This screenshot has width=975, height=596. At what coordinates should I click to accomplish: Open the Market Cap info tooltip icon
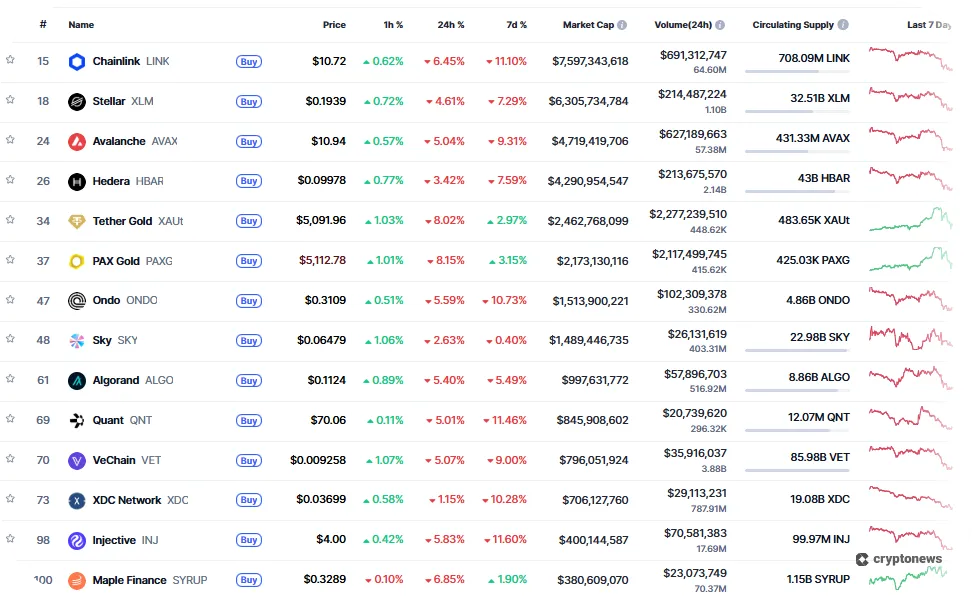tap(621, 24)
